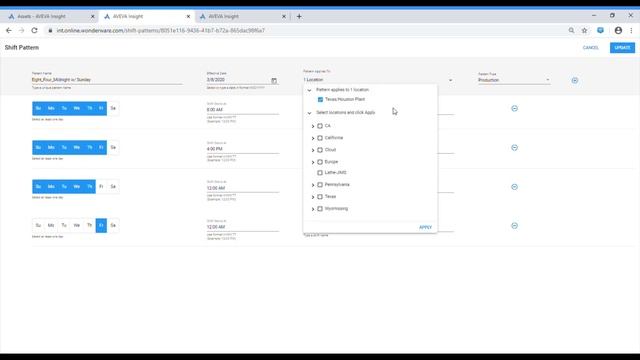The width and height of the screenshot is (640, 360).
Task: Click the UPDATE button
Action: tap(622, 48)
